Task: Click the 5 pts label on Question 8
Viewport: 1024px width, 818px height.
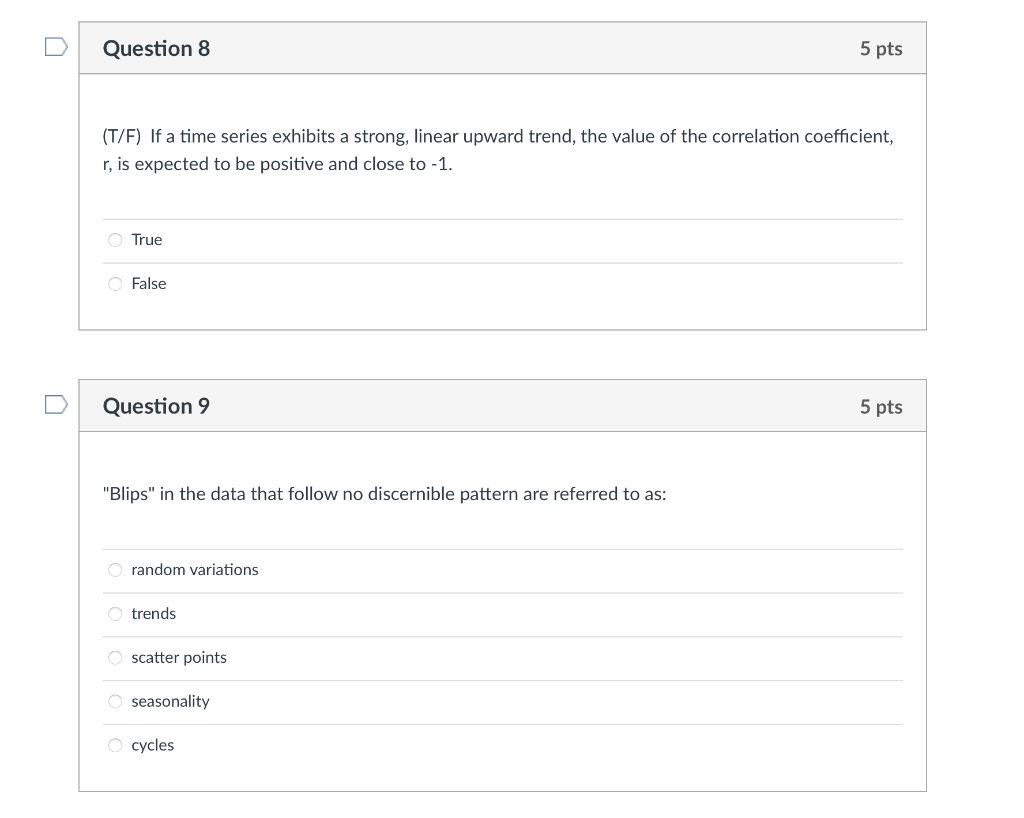Action: [881, 47]
